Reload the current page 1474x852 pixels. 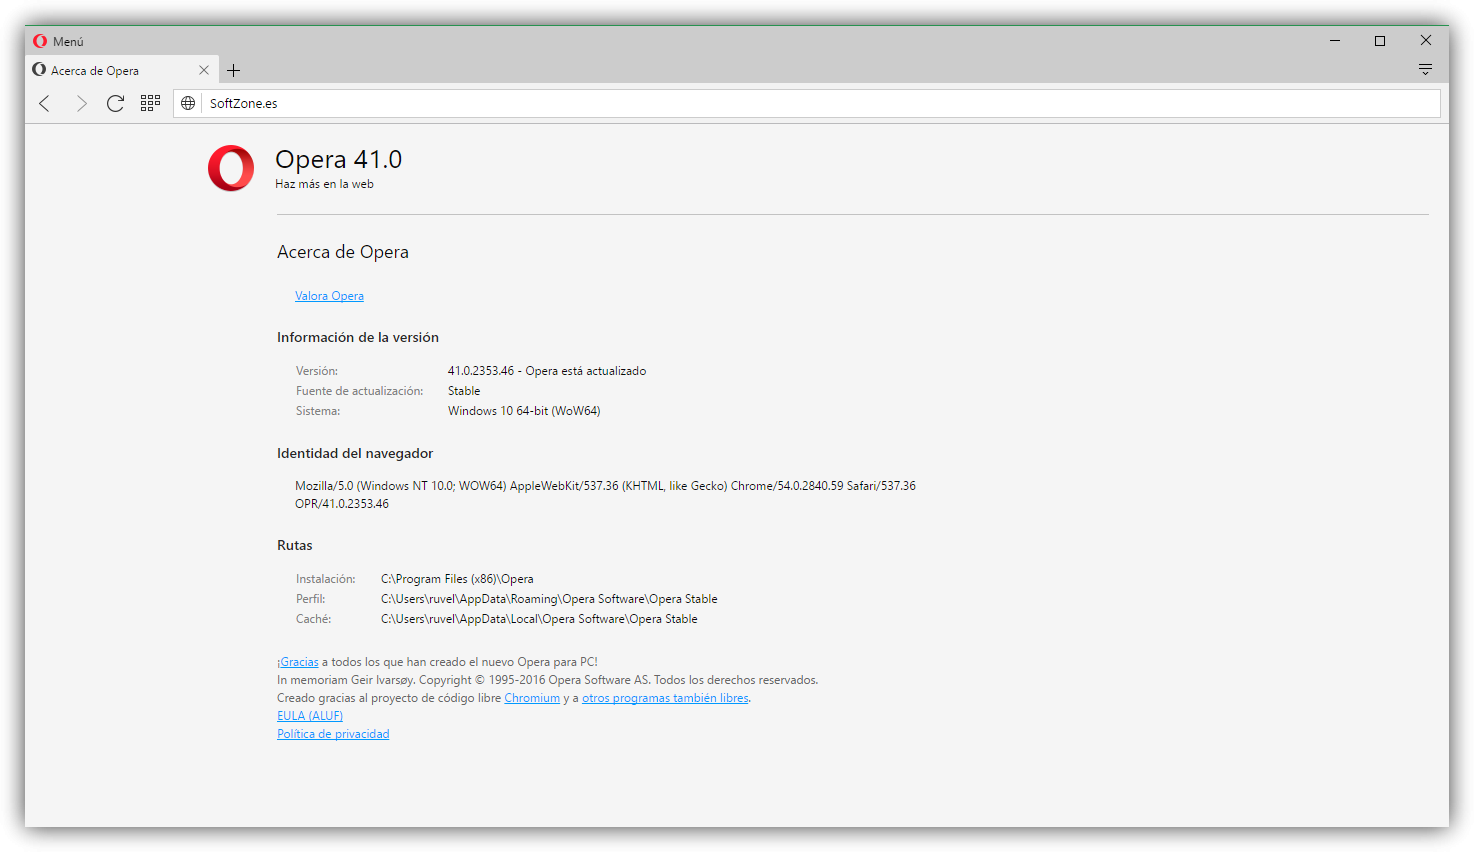pyautogui.click(x=115, y=103)
